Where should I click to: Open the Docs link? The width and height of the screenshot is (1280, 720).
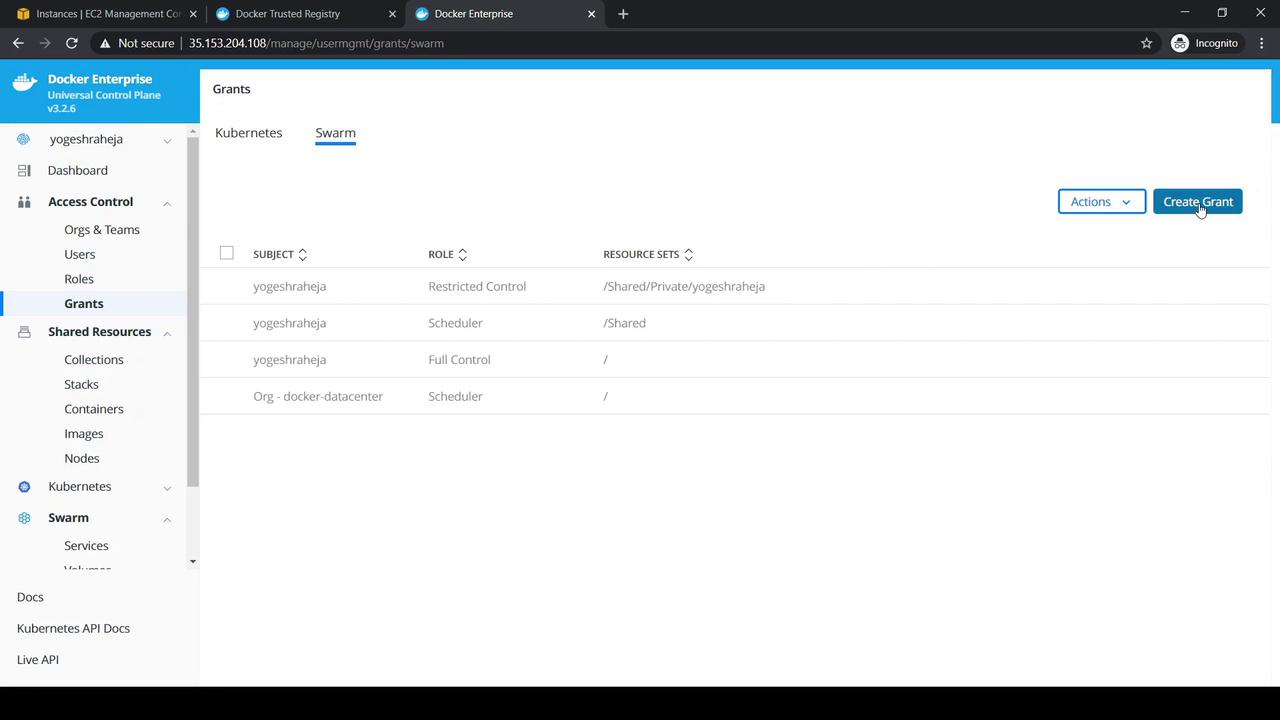[30, 597]
